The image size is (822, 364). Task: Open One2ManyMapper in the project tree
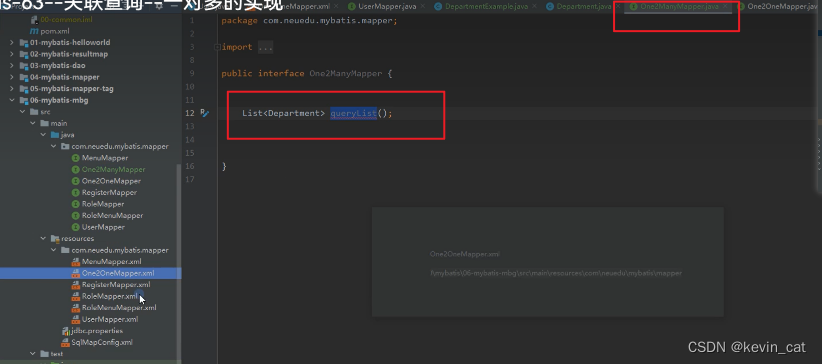(113, 169)
